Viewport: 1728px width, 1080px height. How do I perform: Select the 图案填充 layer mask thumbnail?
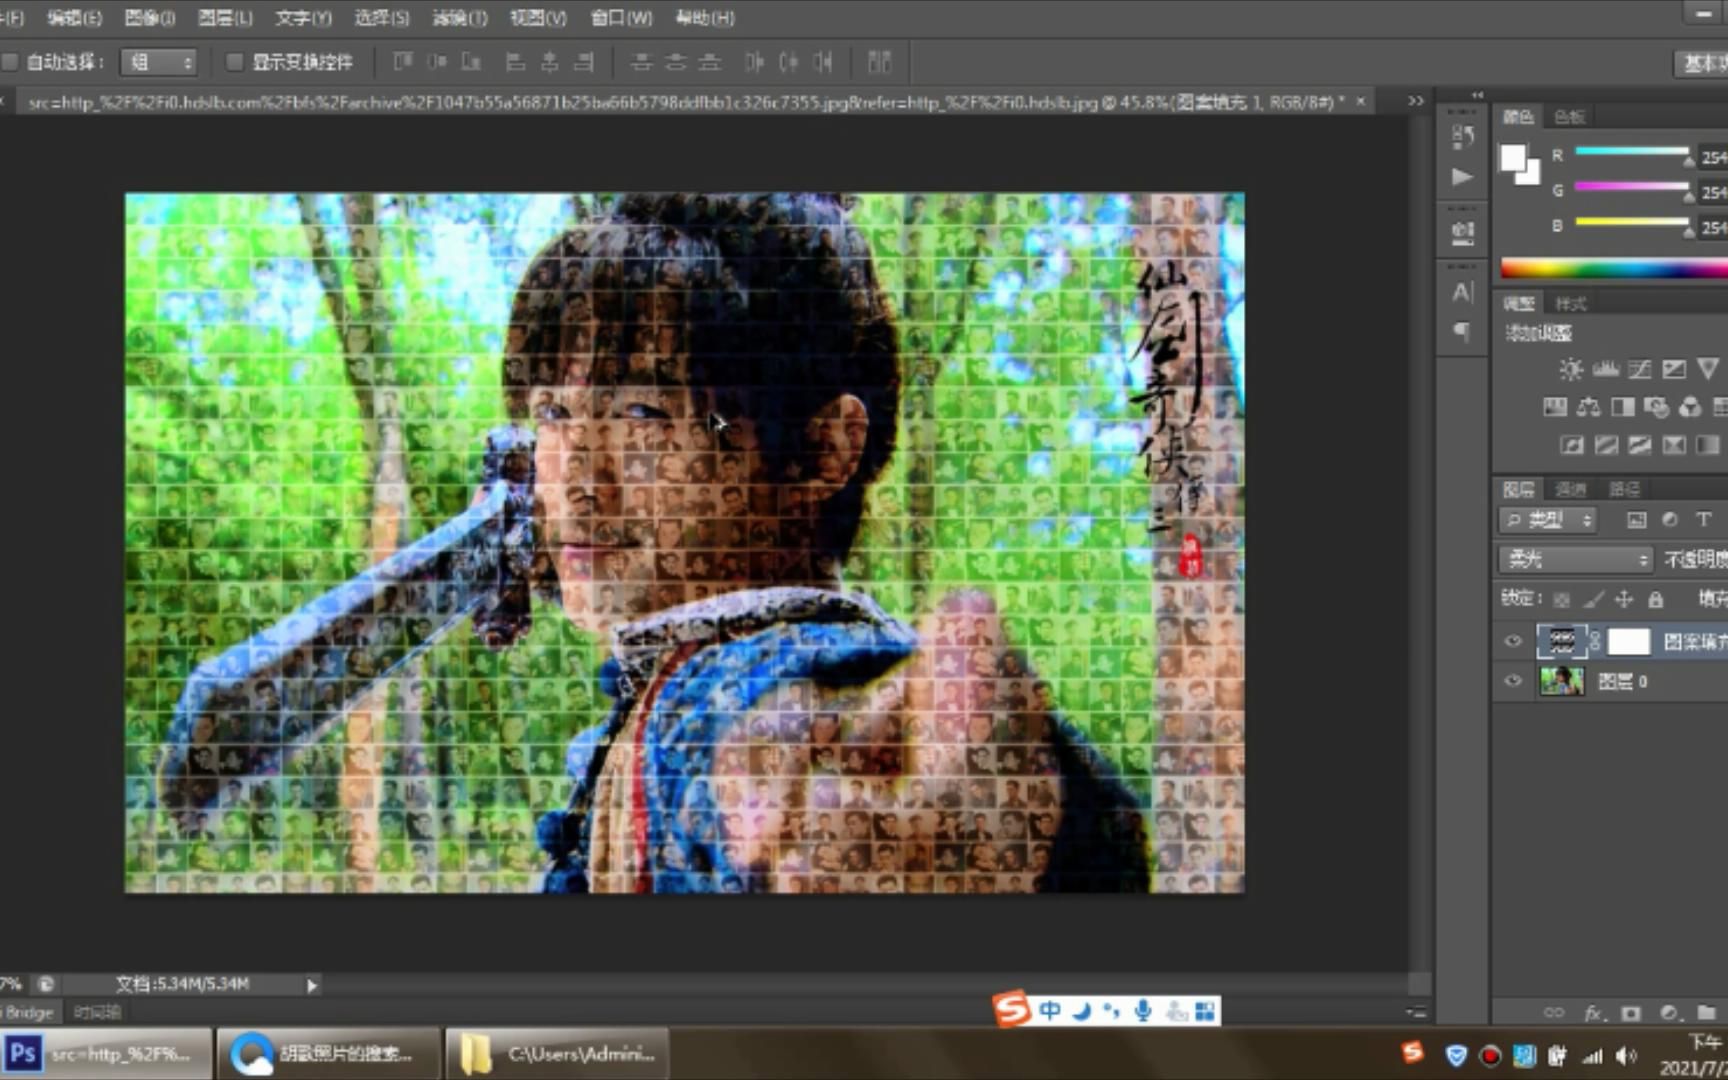(1628, 642)
